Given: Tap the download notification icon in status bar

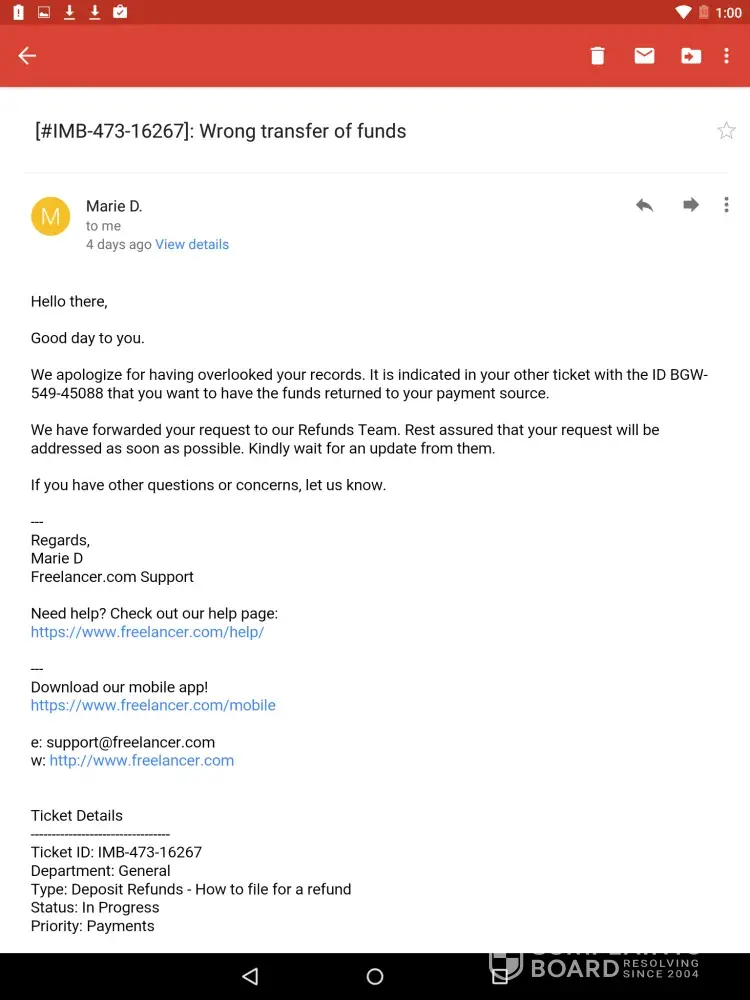Looking at the screenshot, I should pos(70,12).
